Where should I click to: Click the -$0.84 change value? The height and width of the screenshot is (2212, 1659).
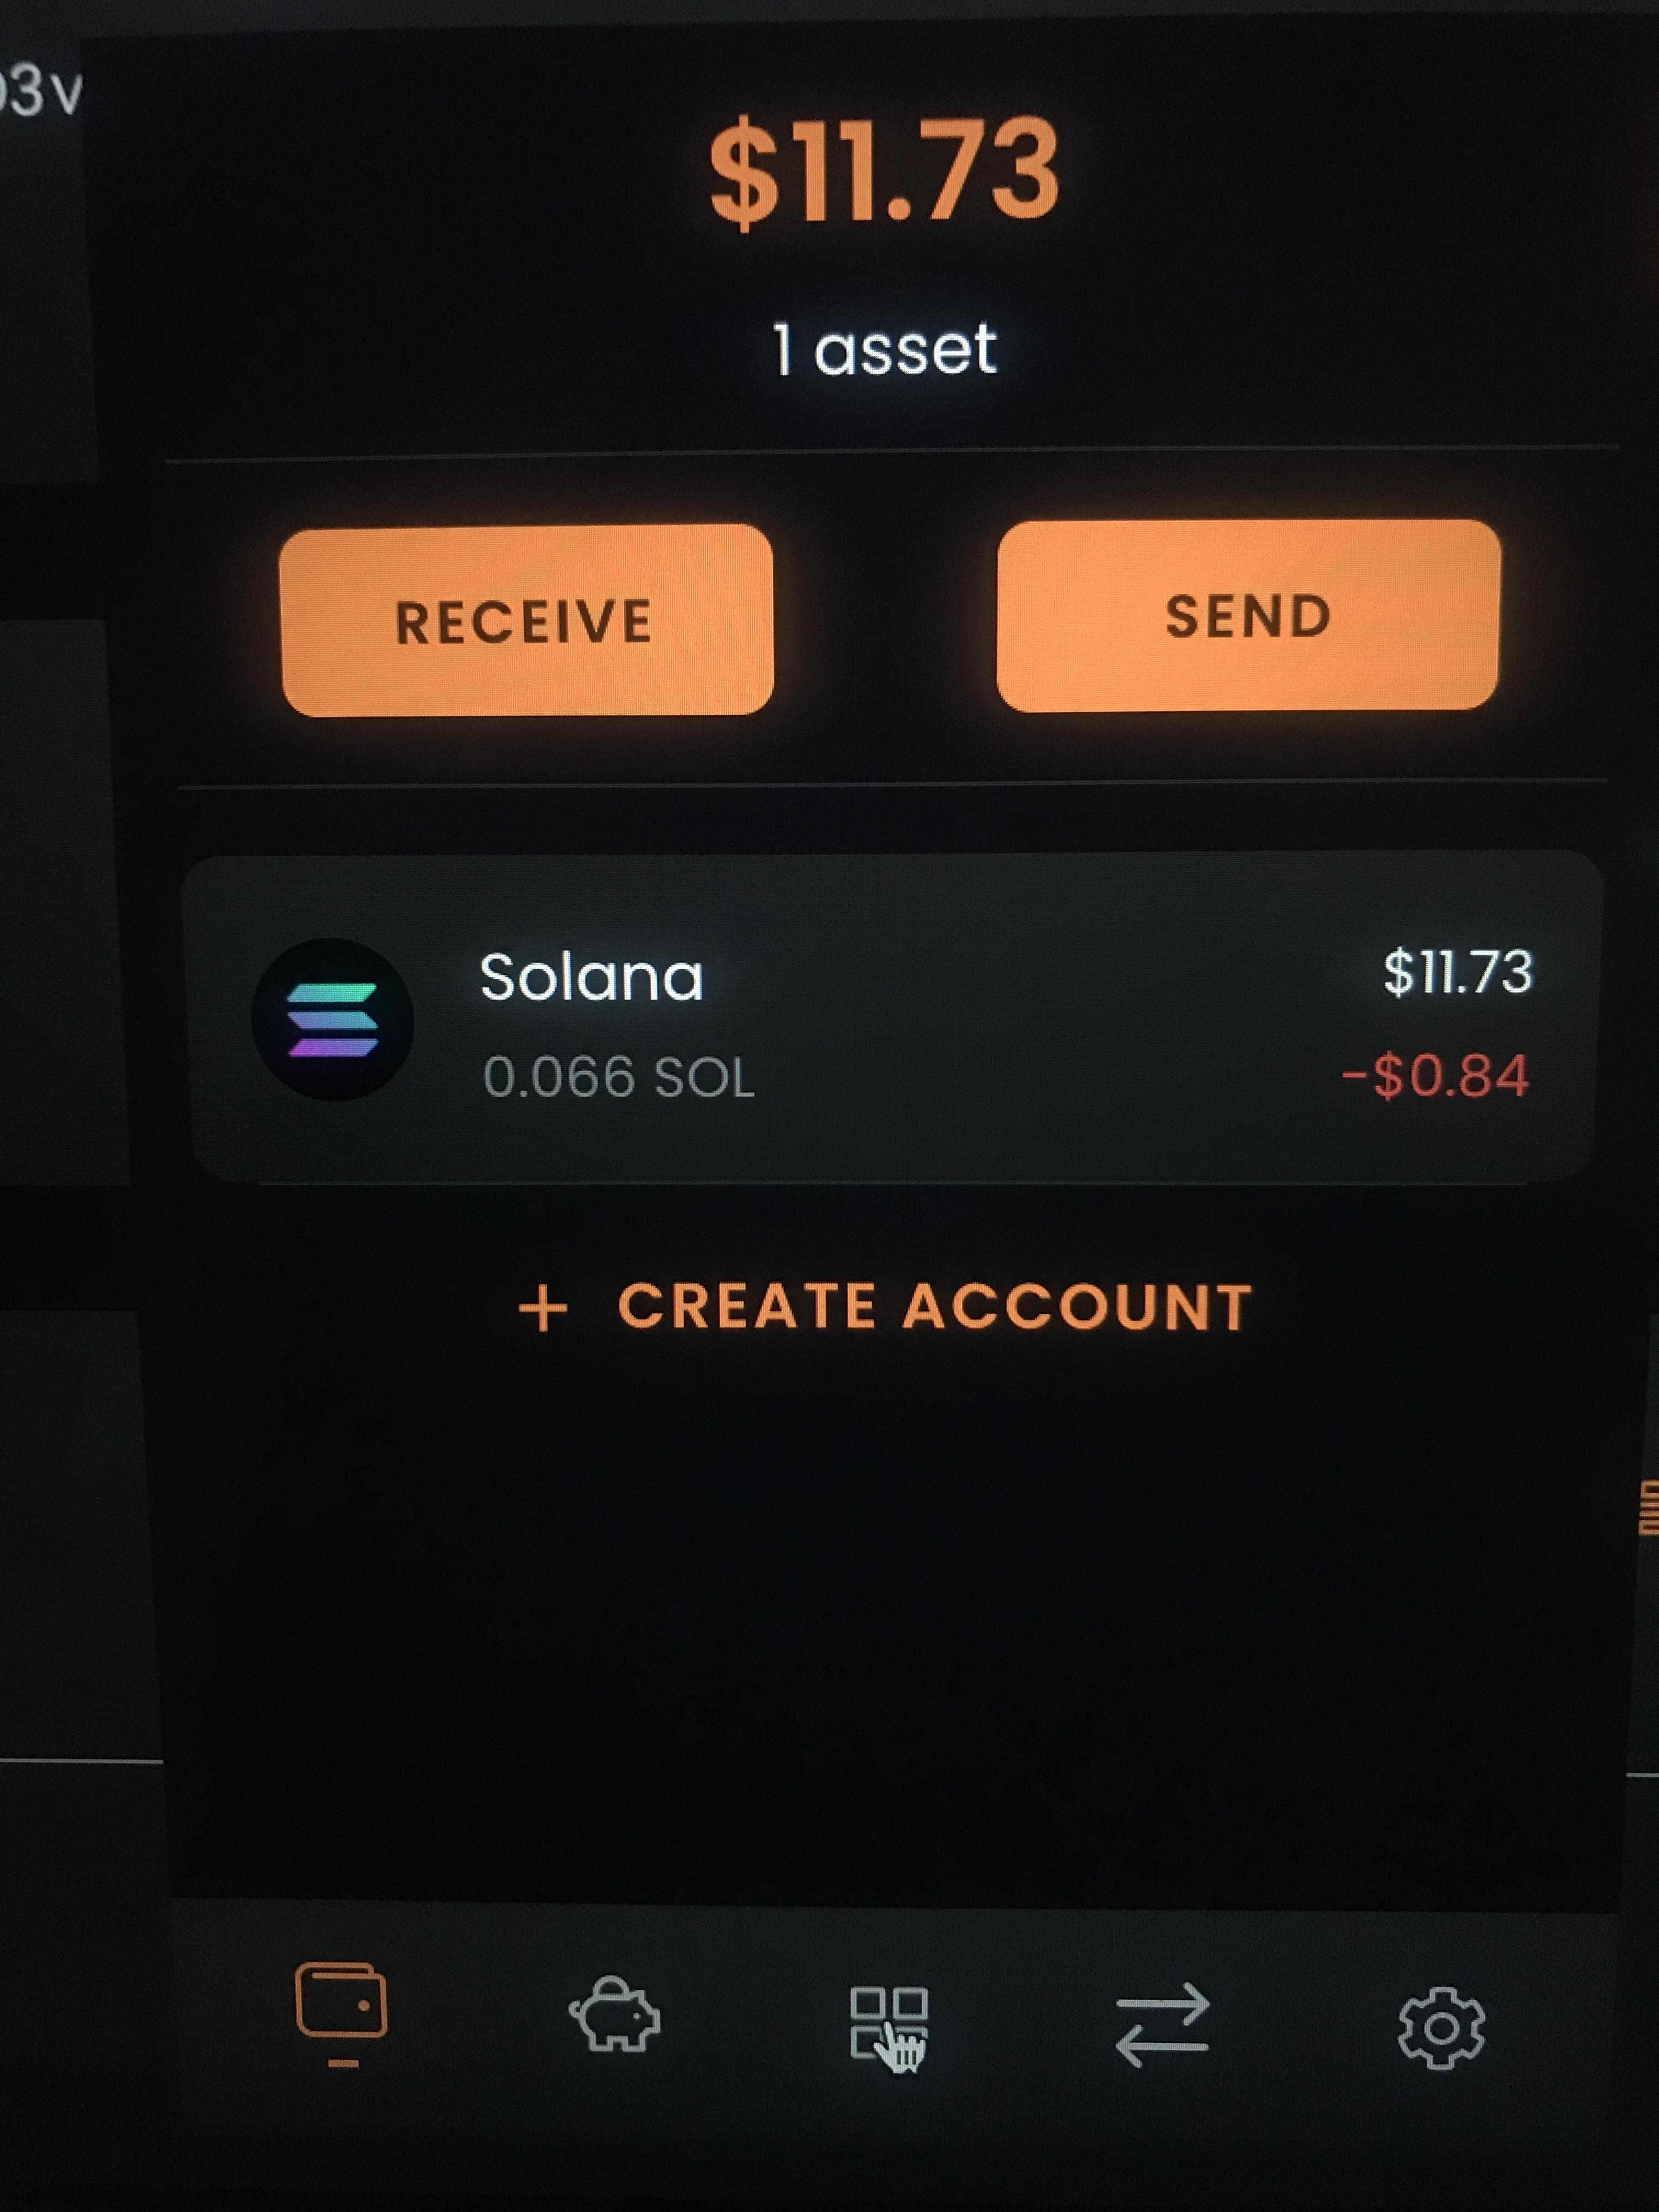pyautogui.click(x=1435, y=1076)
